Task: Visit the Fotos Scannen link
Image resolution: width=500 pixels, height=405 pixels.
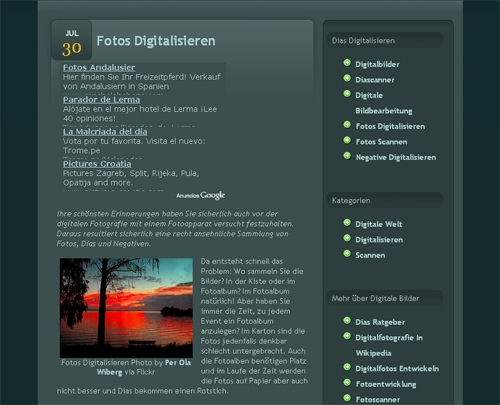Action: coord(381,142)
